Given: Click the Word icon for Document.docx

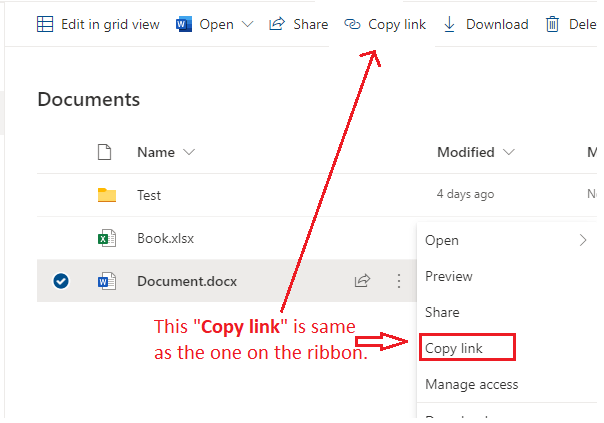Looking at the screenshot, I should click(x=107, y=281).
